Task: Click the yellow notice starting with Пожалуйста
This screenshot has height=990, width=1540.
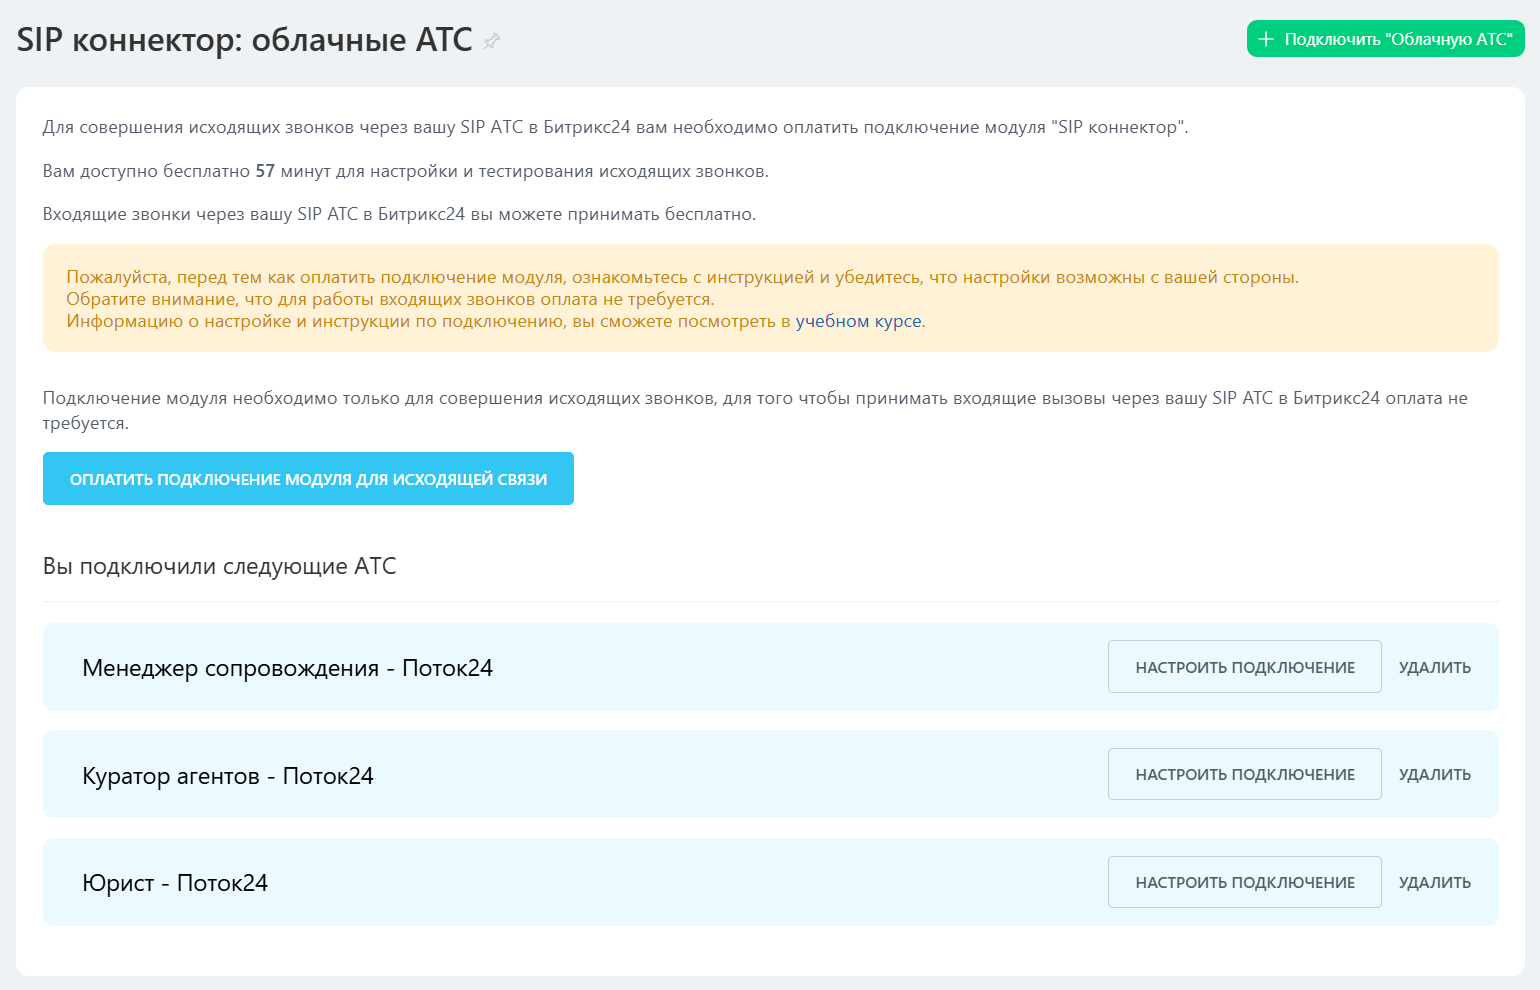Action: tap(771, 298)
